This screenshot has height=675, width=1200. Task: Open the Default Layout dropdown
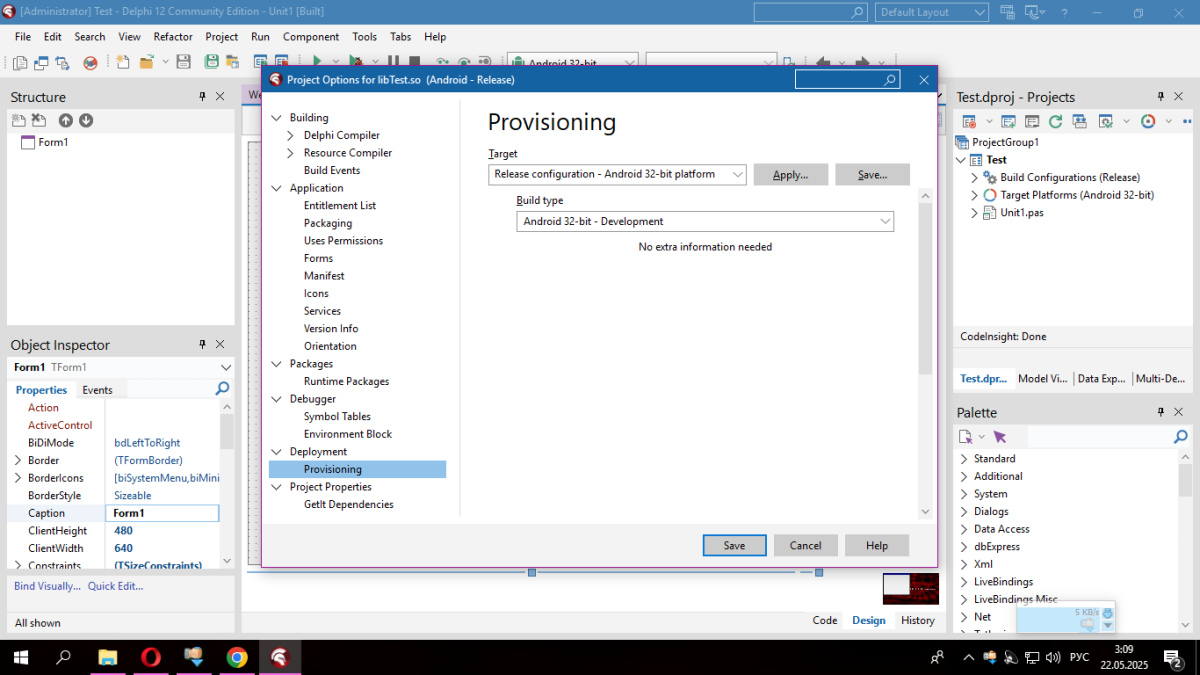981,12
